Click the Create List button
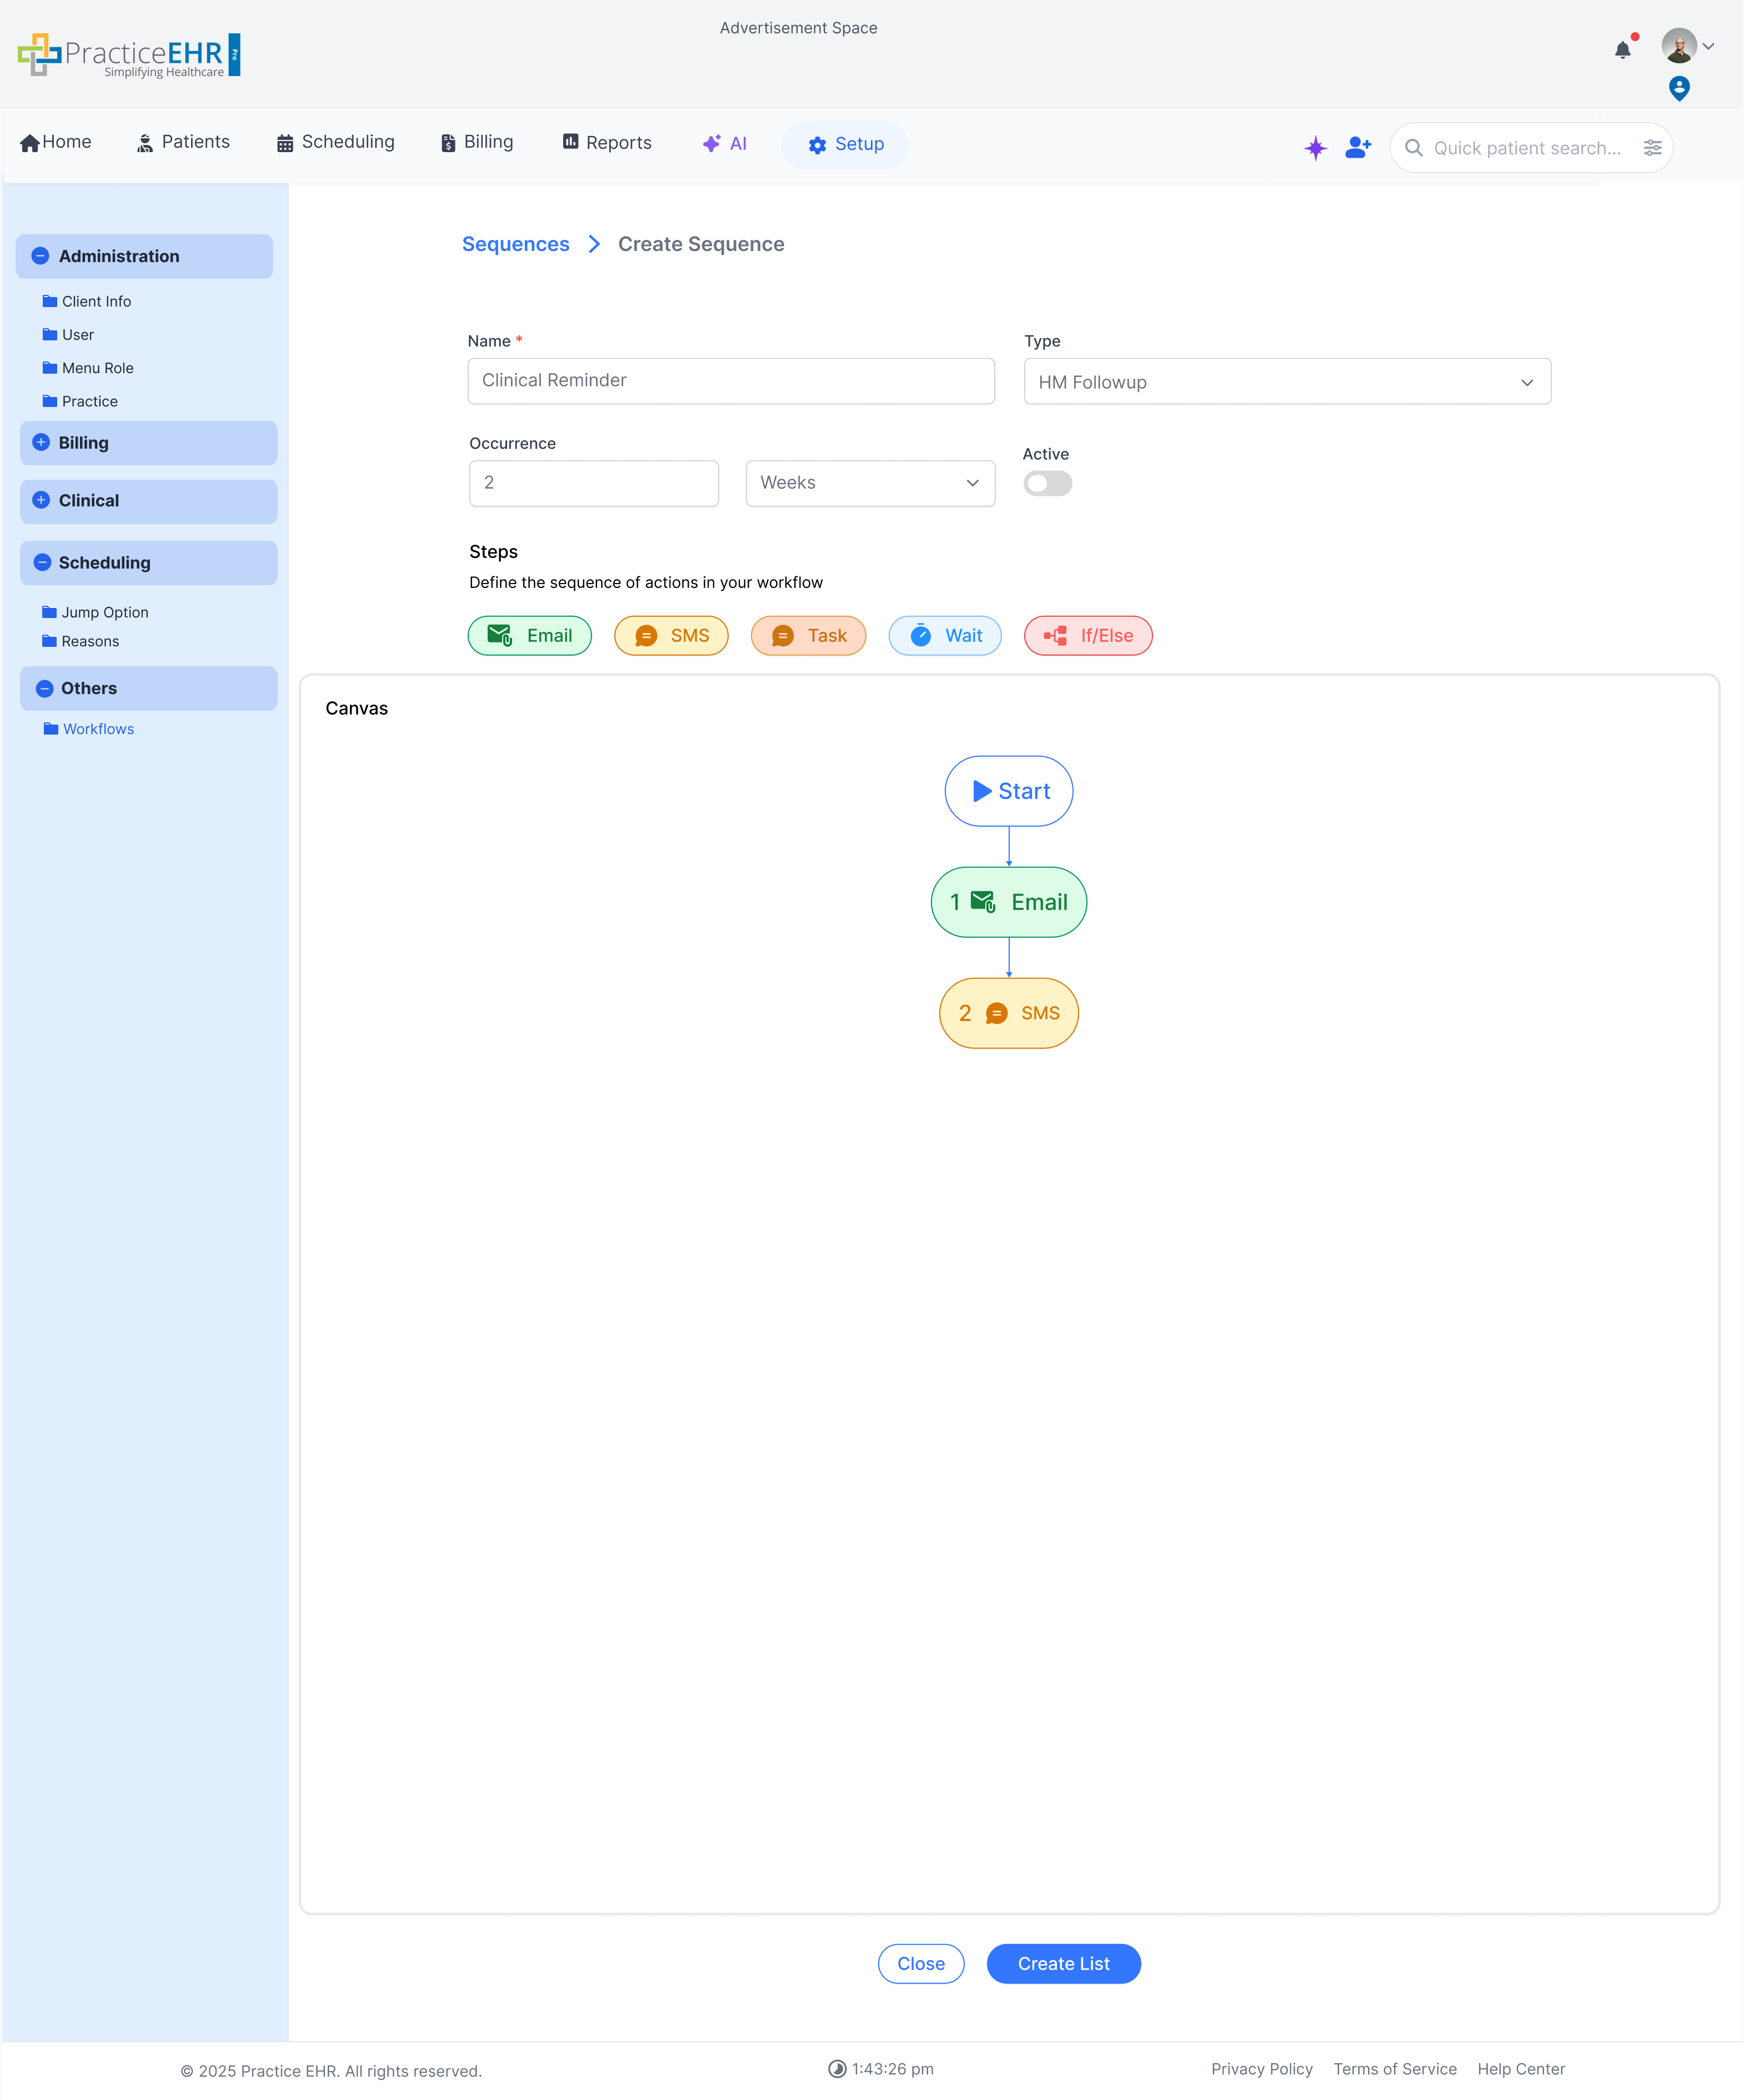Screen dimensions: 1744x2100 [x=1062, y=1964]
